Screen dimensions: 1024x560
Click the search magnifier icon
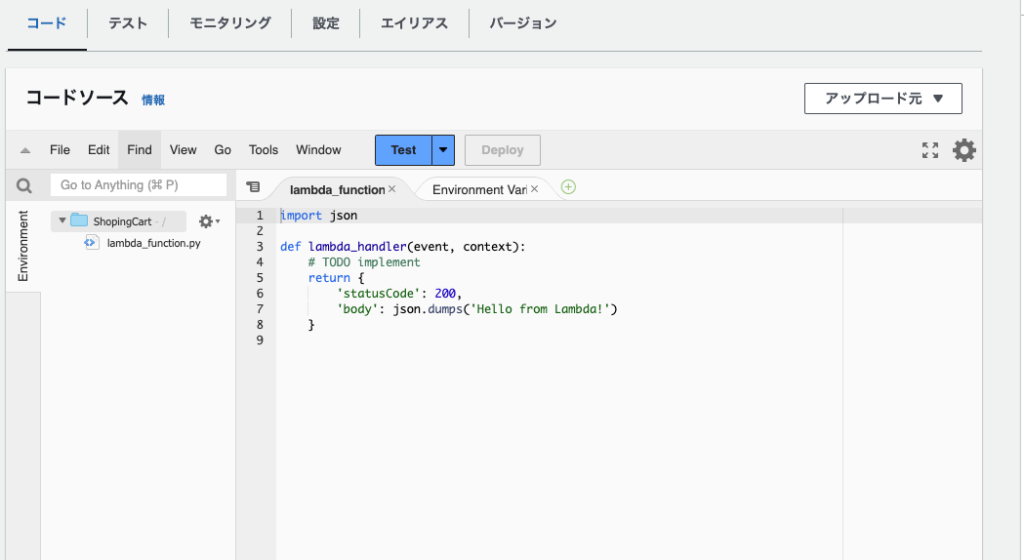coord(24,186)
